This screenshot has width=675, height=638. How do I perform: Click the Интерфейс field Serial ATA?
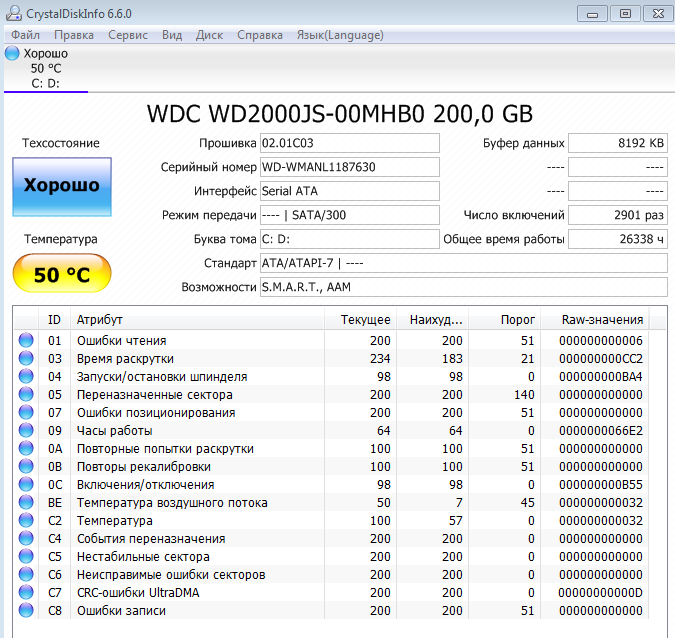point(350,191)
